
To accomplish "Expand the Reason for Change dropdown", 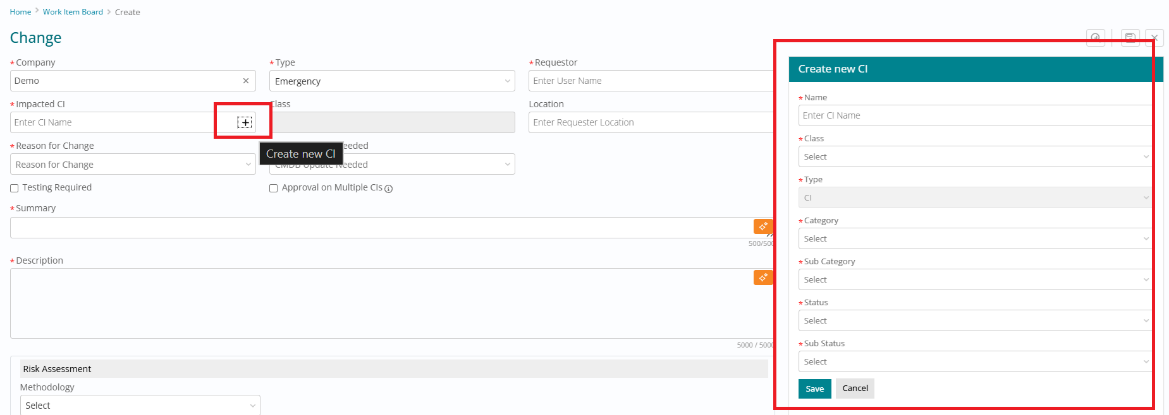I will point(132,164).
